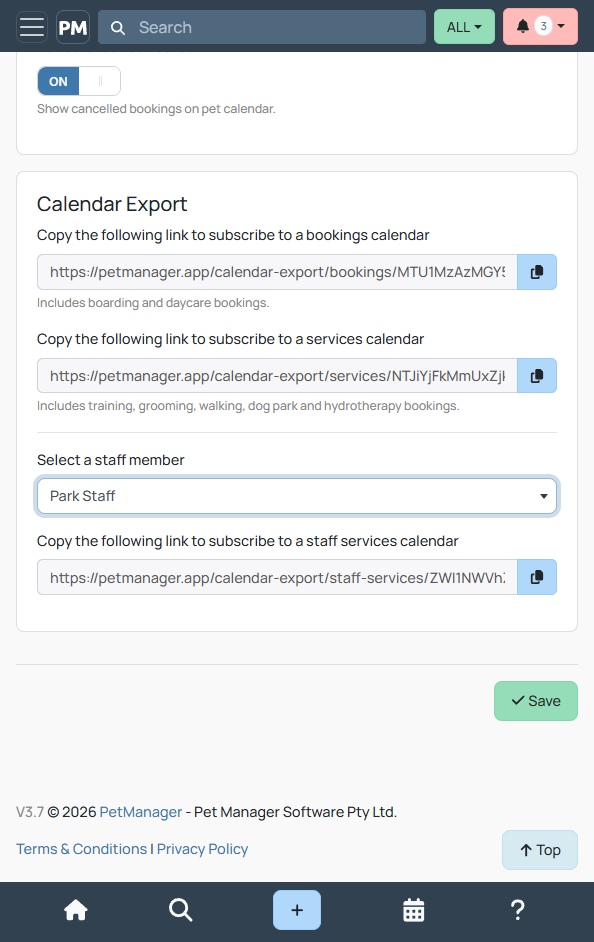594x942 pixels.
Task: Expand the ALL filter dropdown
Action: click(464, 27)
